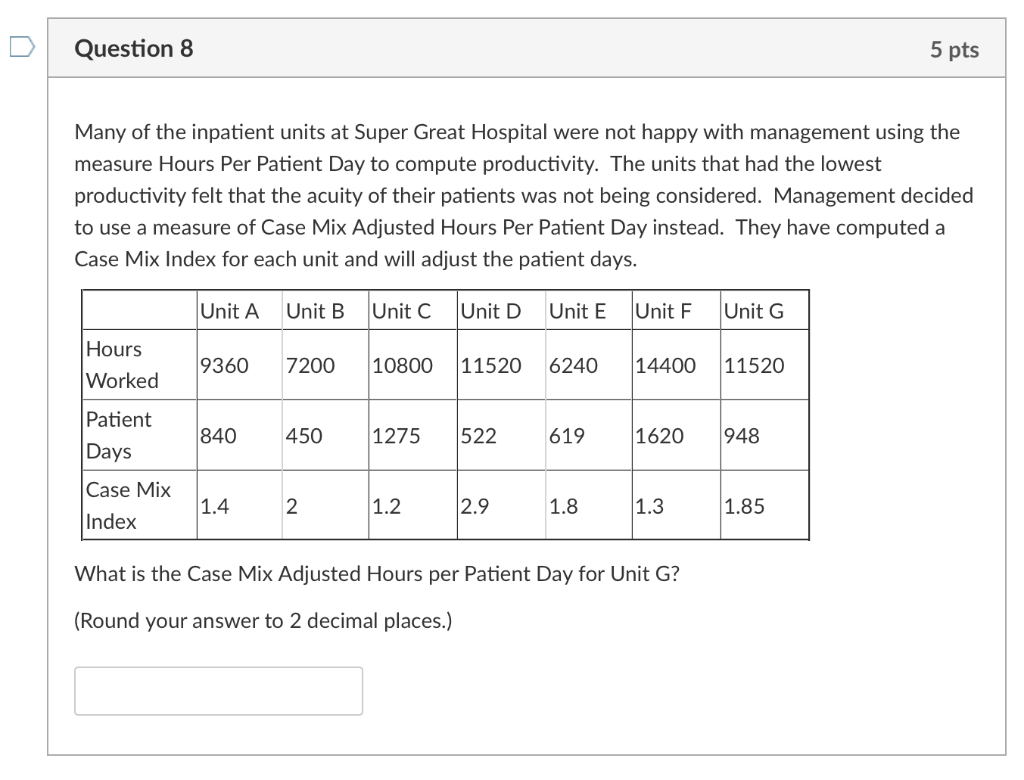Click the value 948 for Unit G patient days
The height and width of the screenshot is (780, 1024).
tap(740, 435)
